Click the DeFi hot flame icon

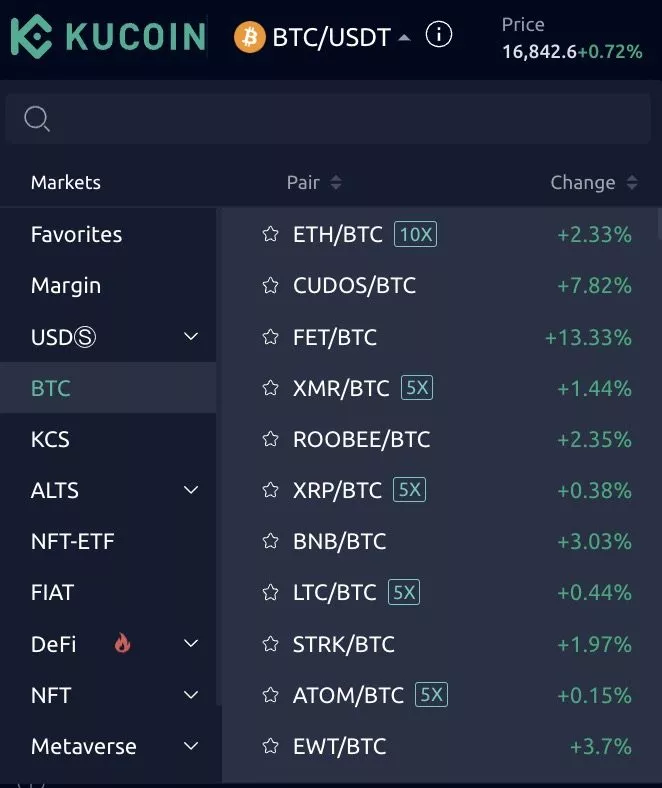[122, 643]
